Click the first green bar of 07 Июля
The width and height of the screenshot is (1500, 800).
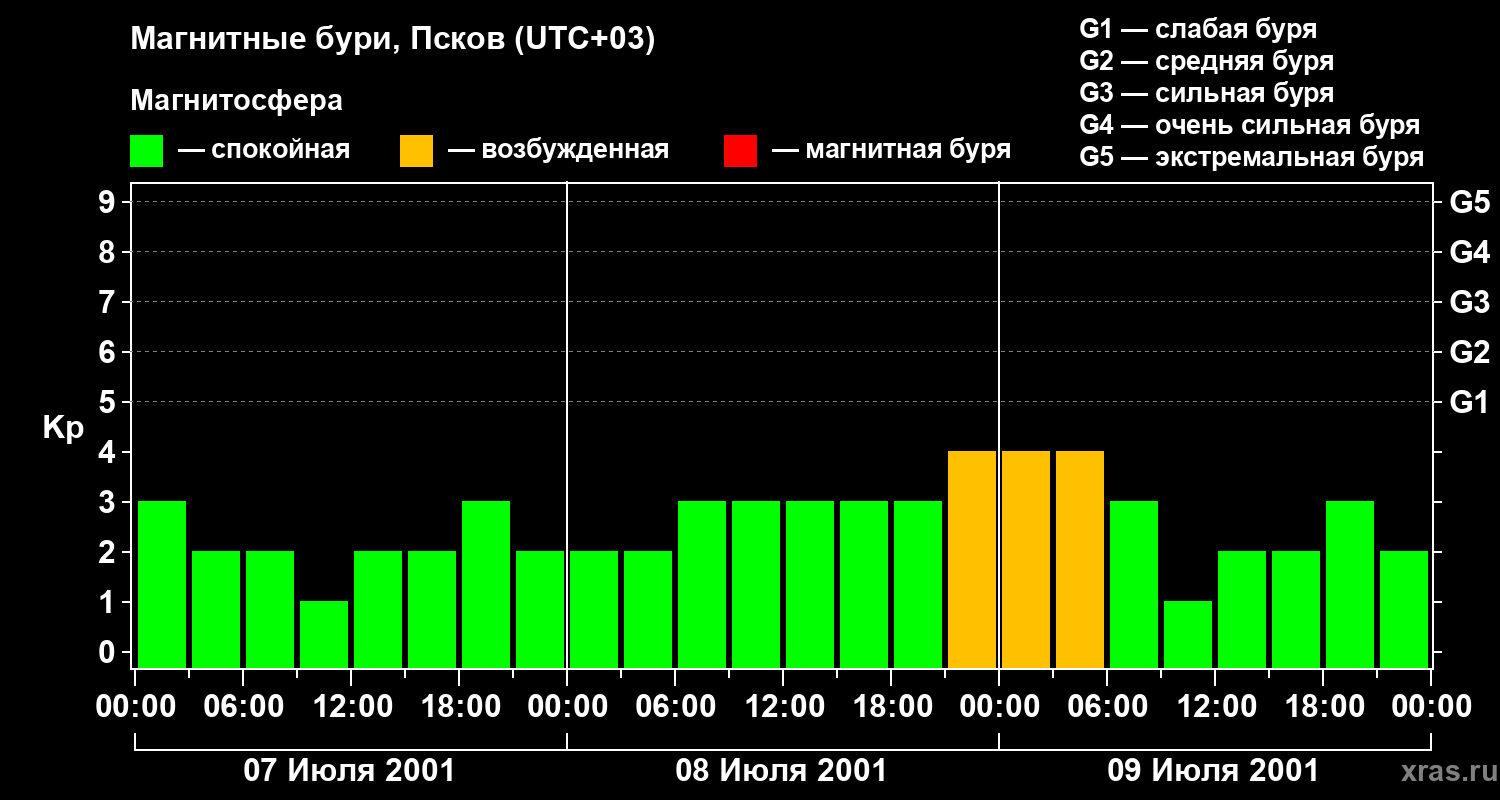tap(162, 584)
